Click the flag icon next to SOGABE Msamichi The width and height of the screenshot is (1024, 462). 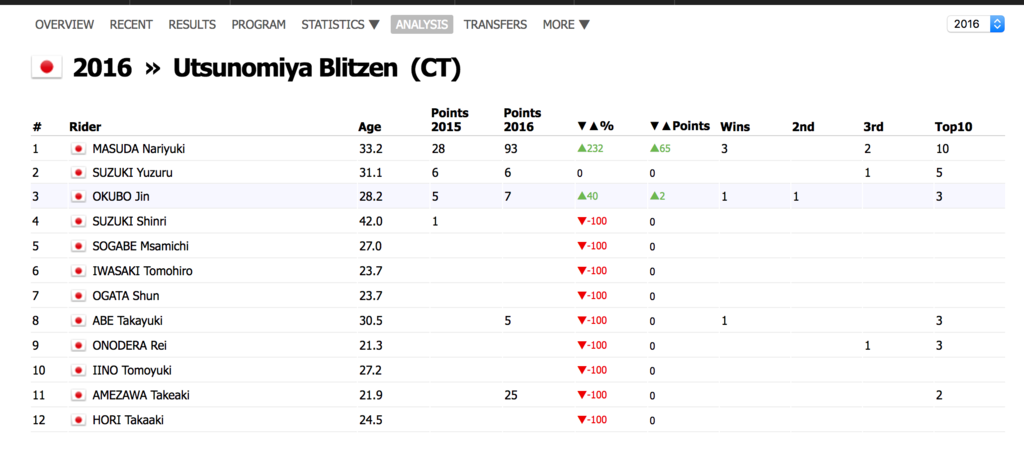tap(78, 246)
